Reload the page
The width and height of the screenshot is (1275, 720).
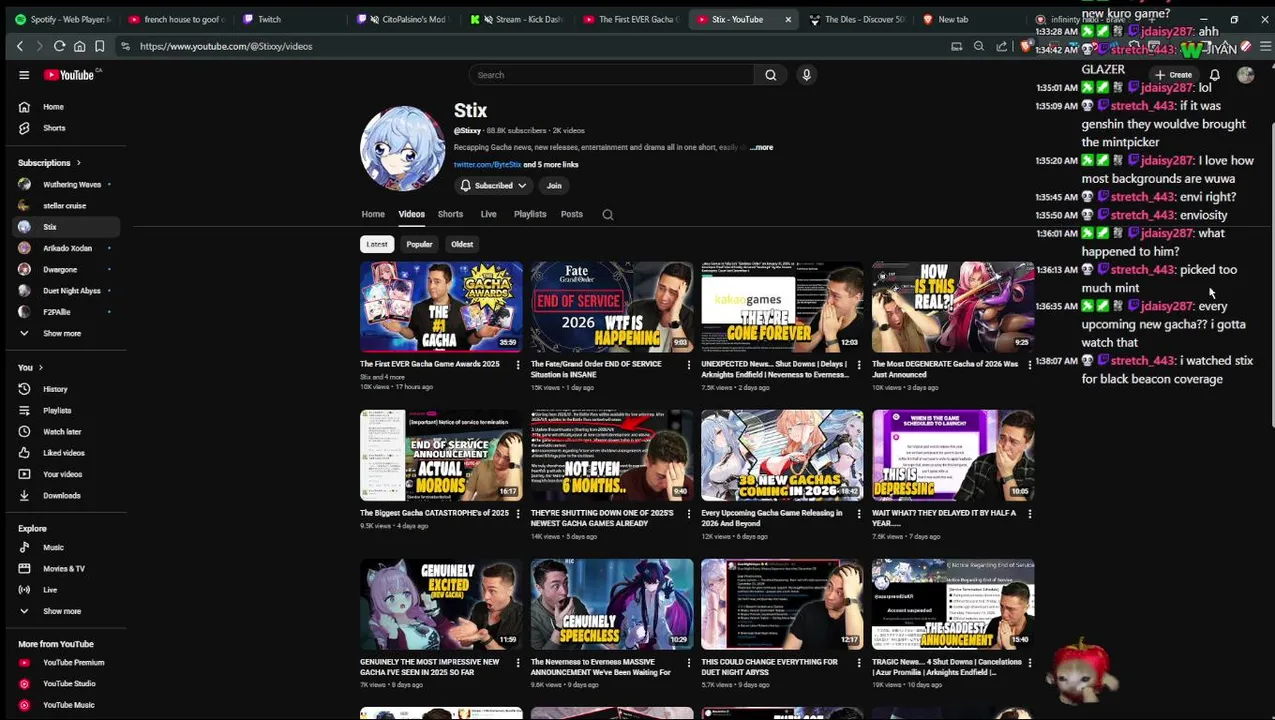tap(60, 46)
